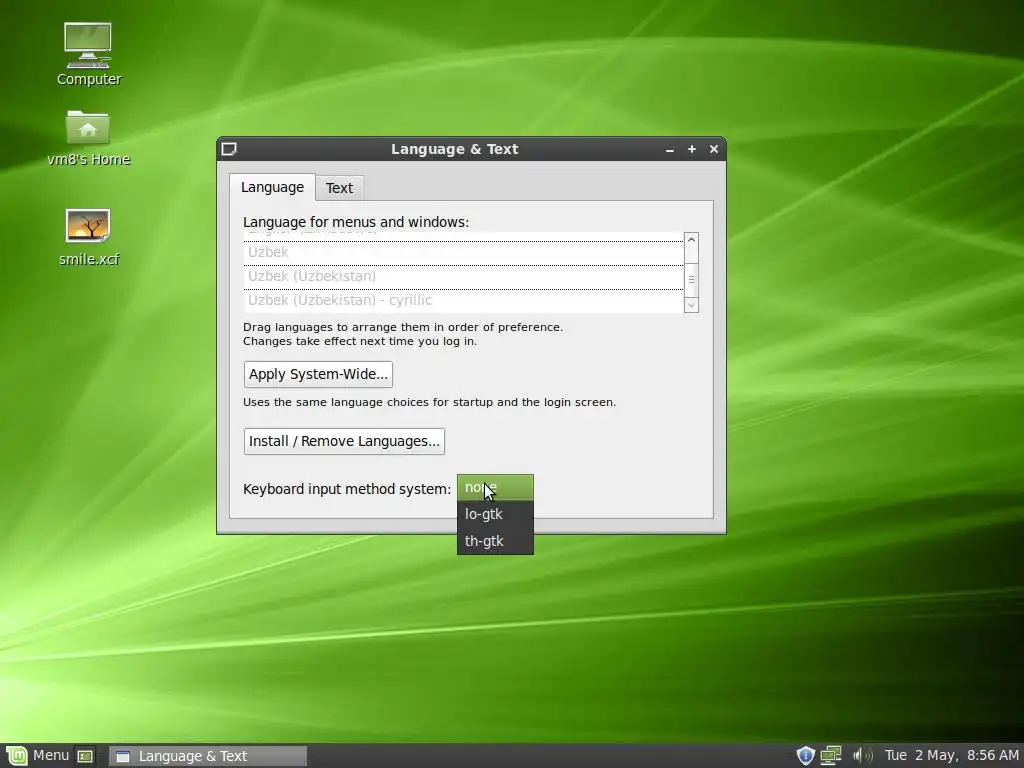Click Install / Remove Languages button

344,441
